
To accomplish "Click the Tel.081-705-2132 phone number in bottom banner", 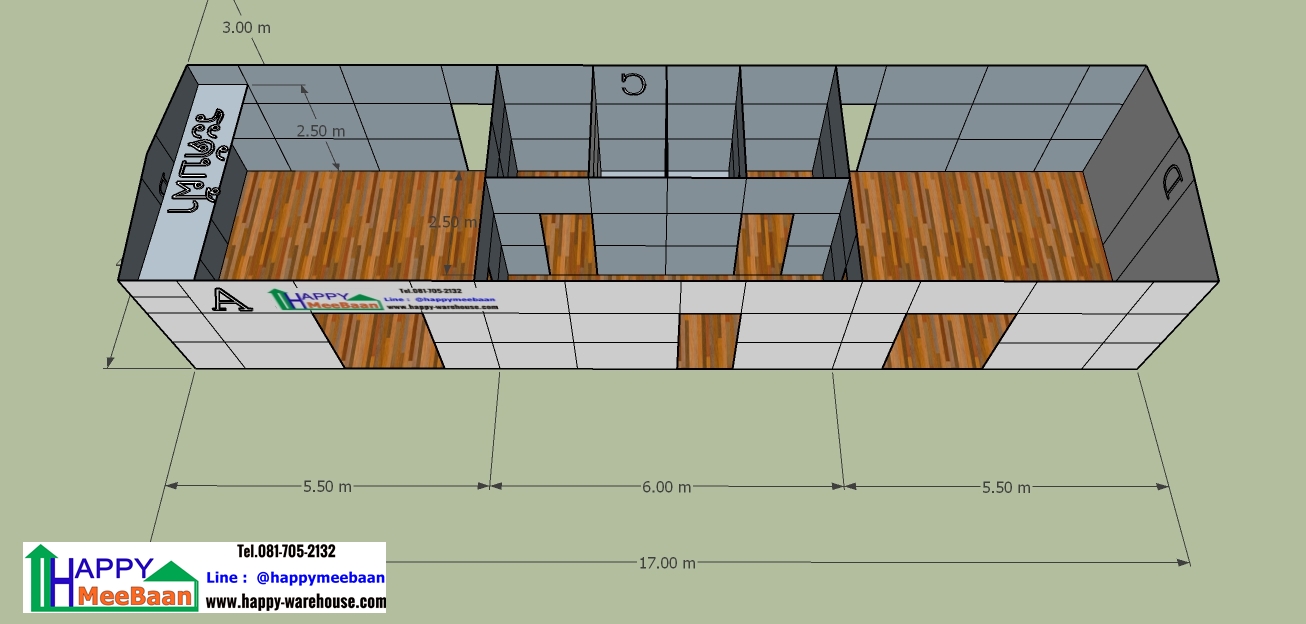I will [x=286, y=551].
